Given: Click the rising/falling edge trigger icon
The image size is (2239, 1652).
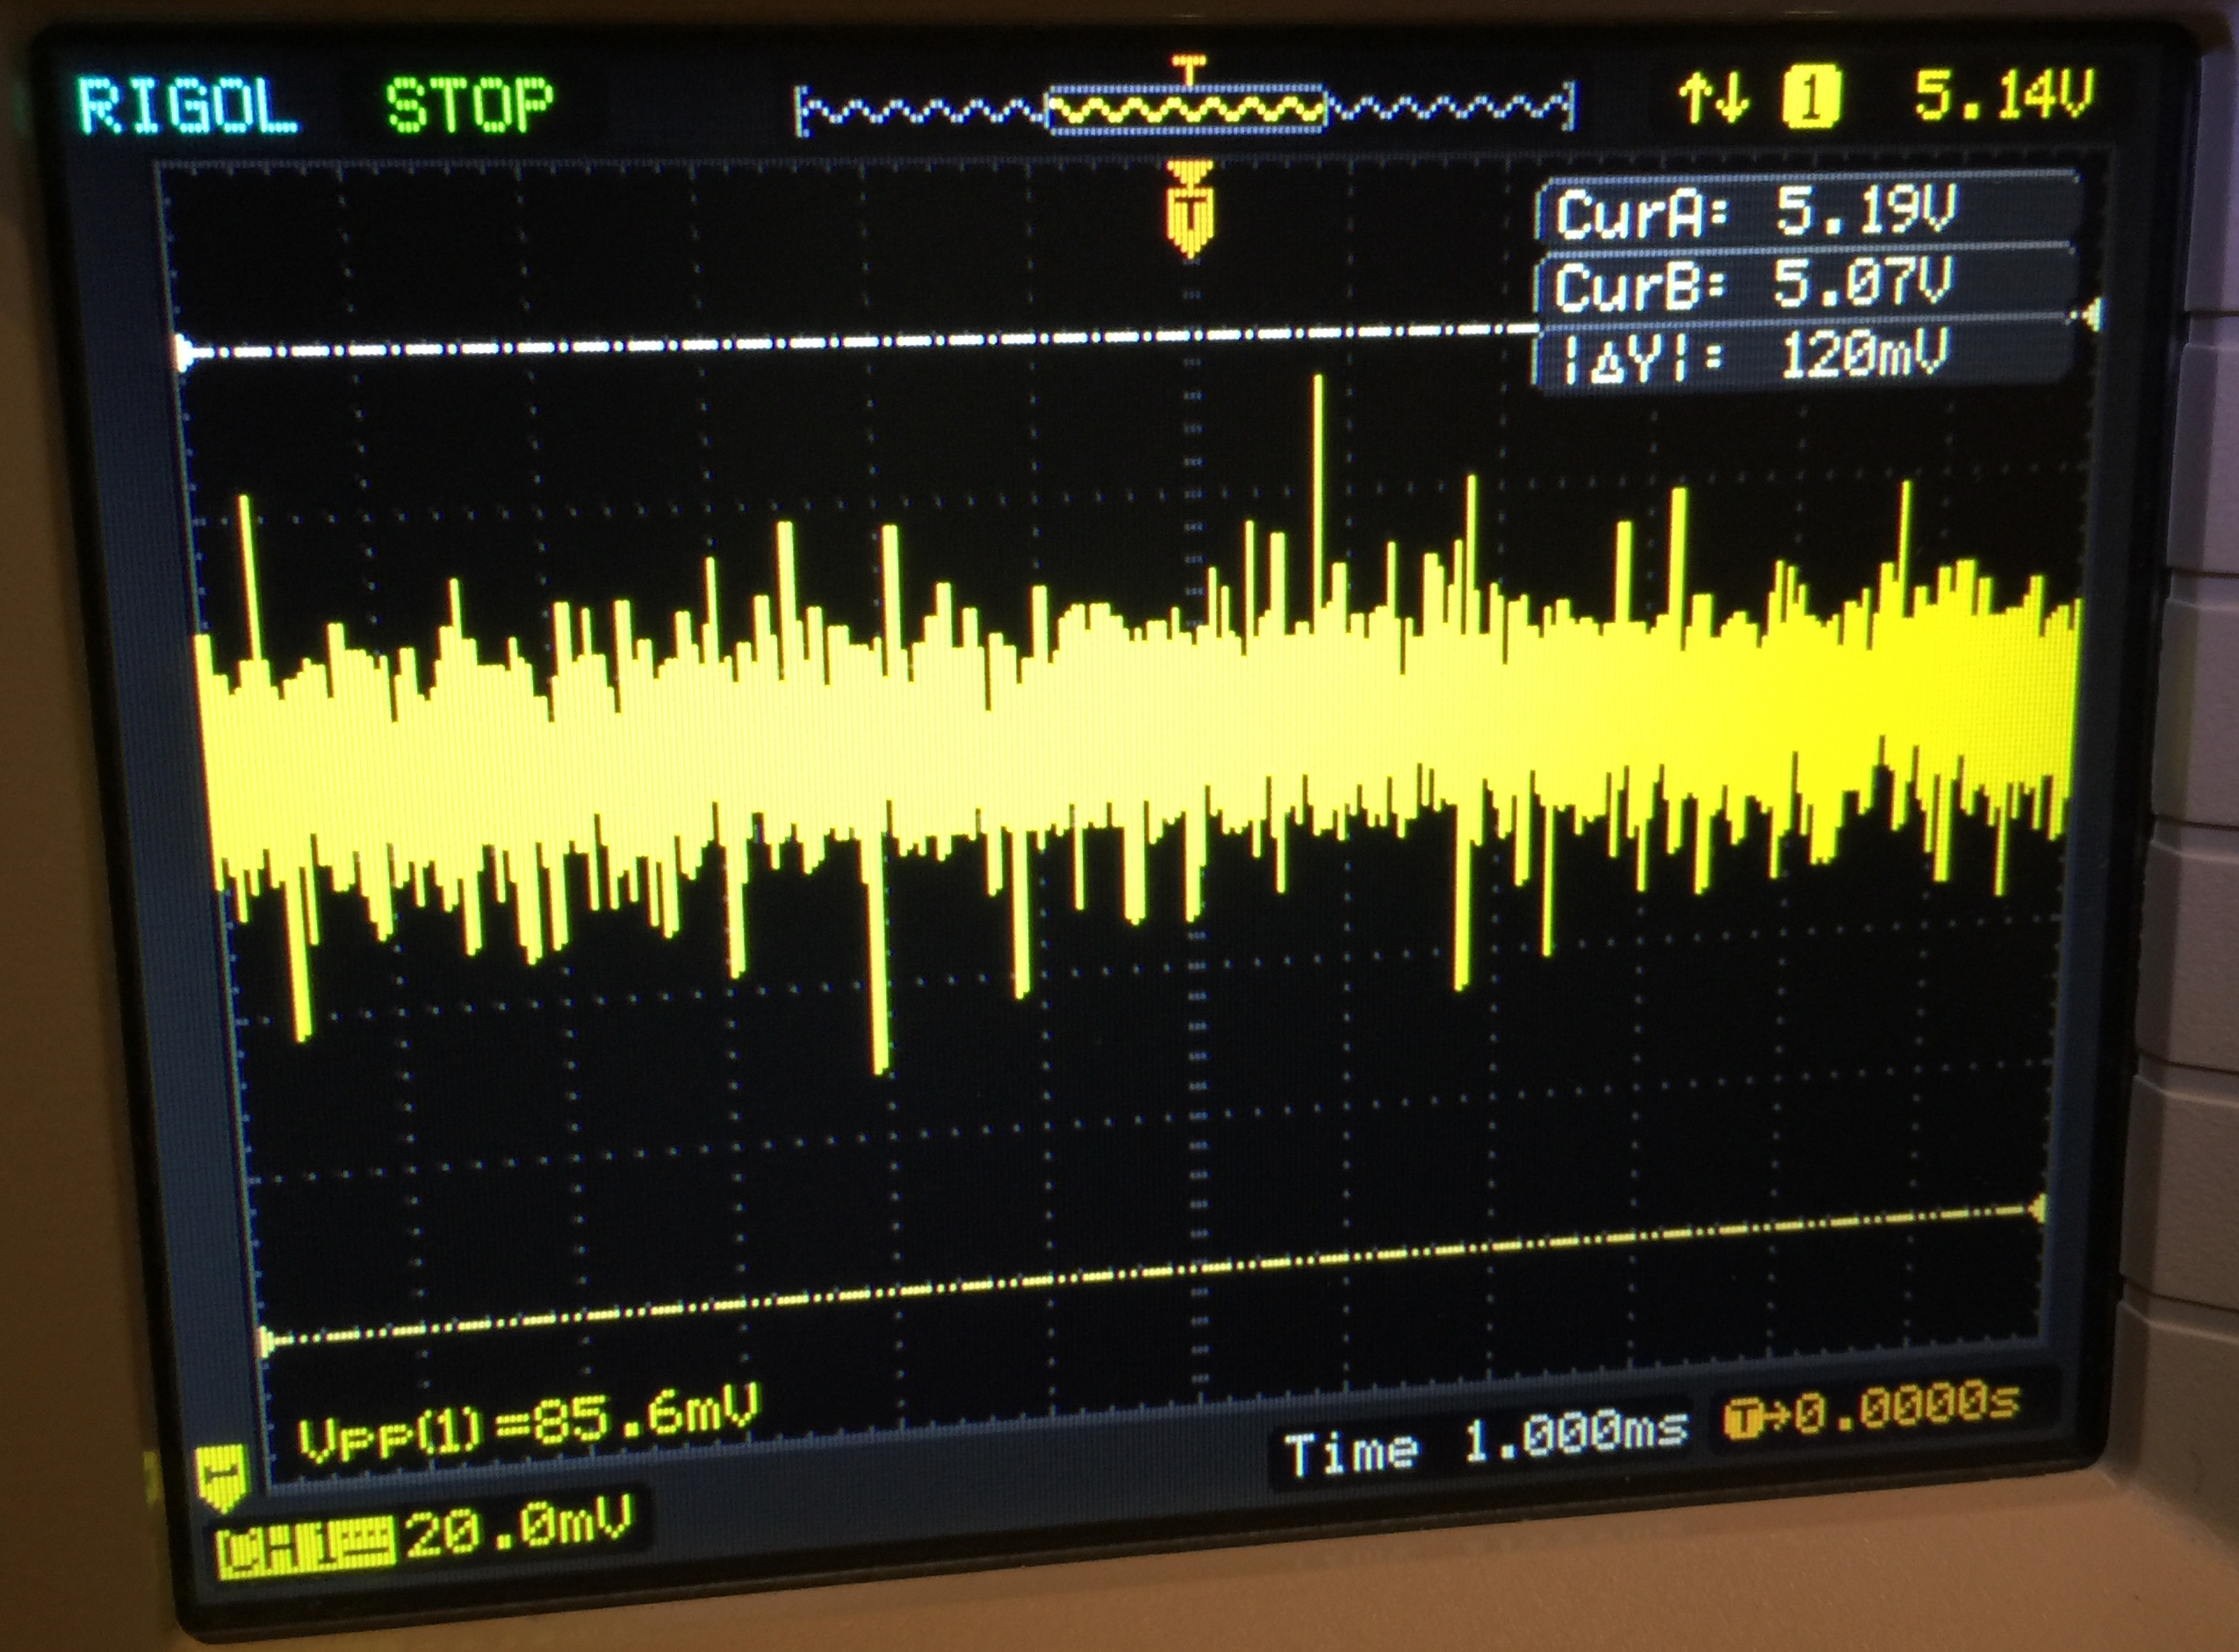Looking at the screenshot, I should 1713,100.
